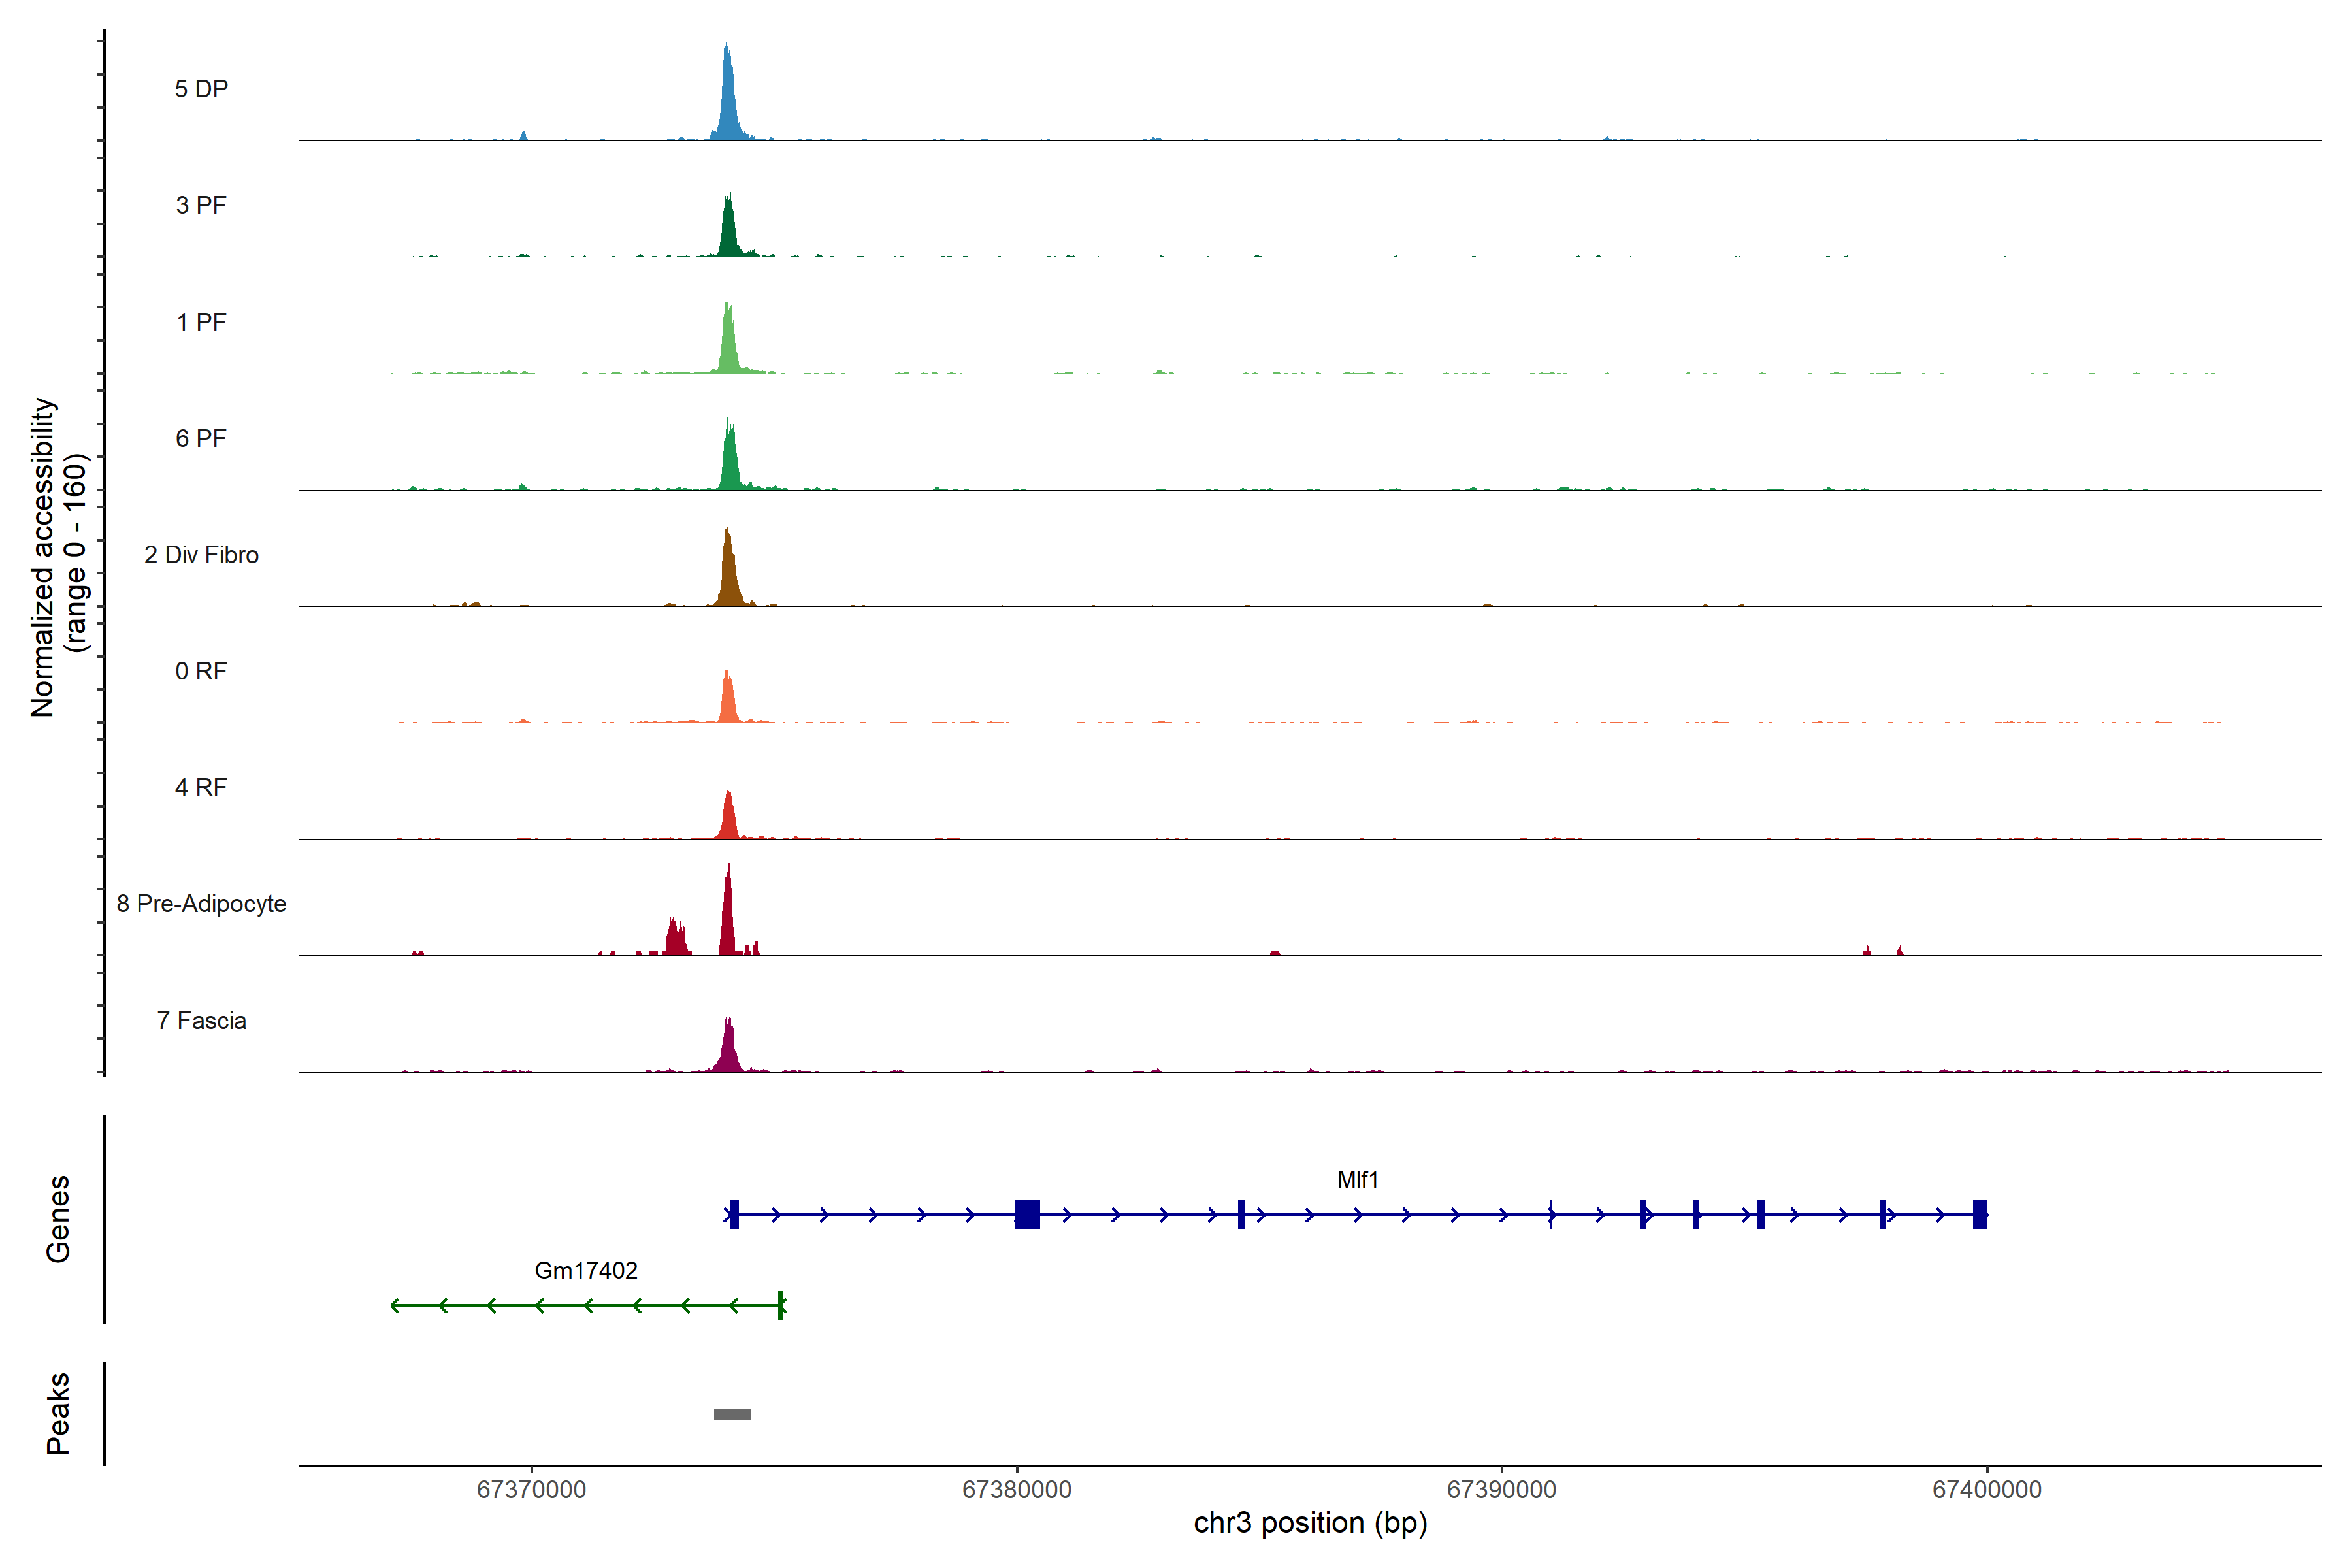Select the 8 Pre-Adipocyte track label
Image resolution: width=2352 pixels, height=1568 pixels.
[x=201, y=904]
